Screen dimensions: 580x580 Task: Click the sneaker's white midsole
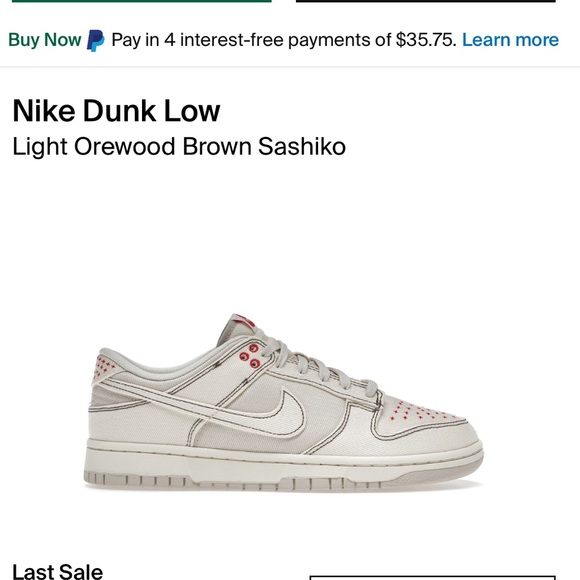coord(283,459)
